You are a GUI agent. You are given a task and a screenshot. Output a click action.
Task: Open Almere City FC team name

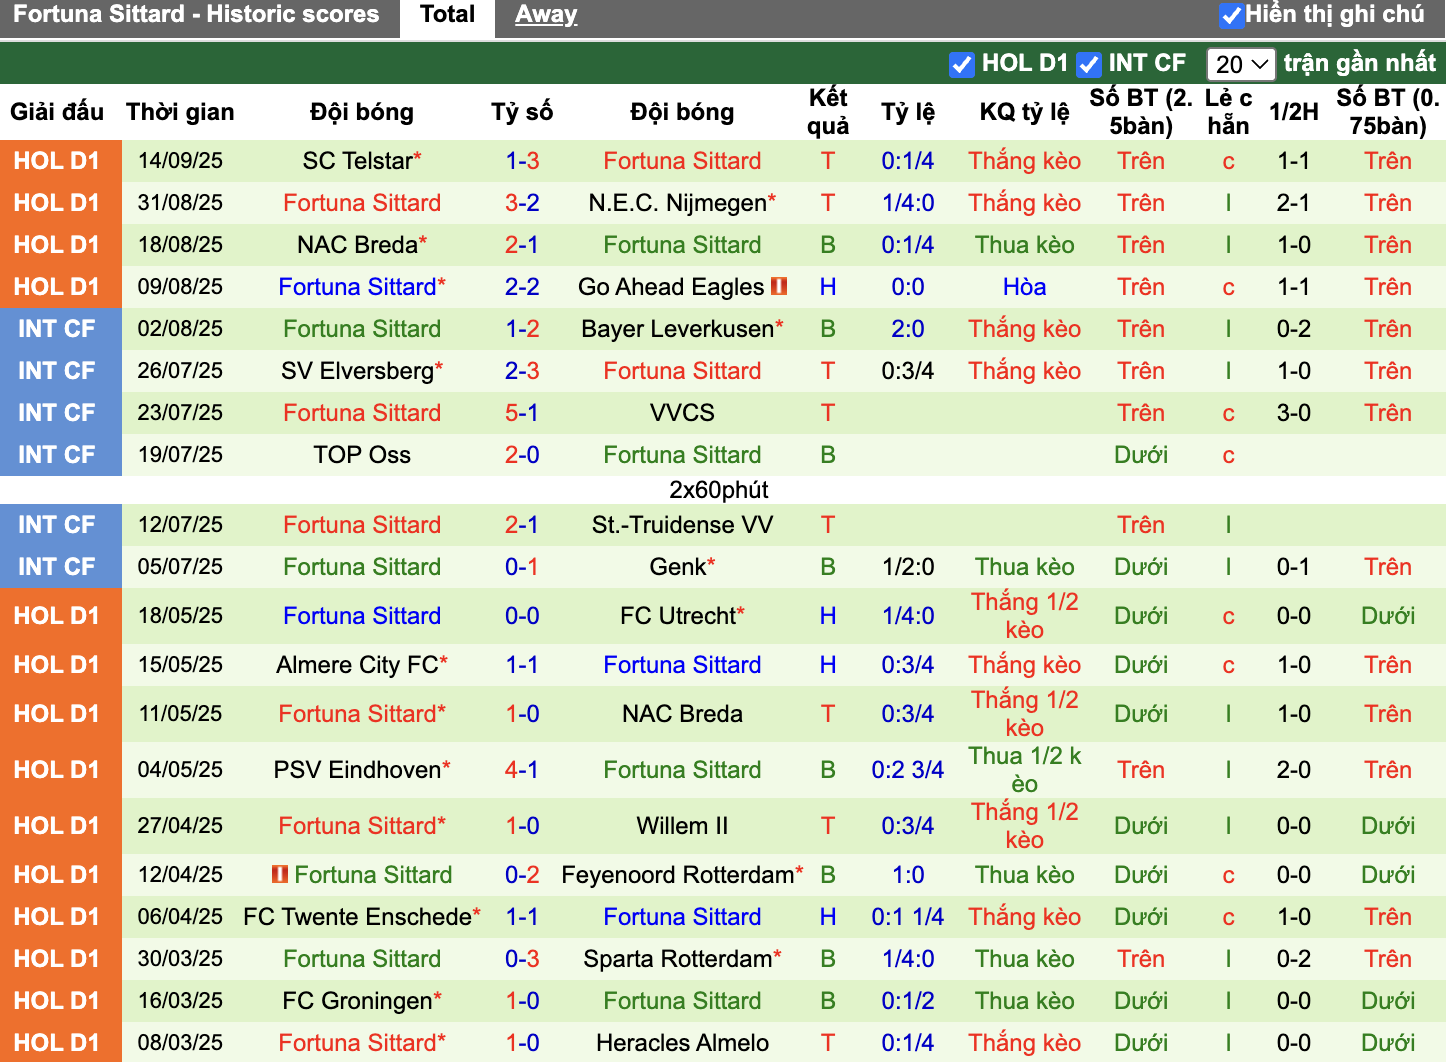coord(357,665)
